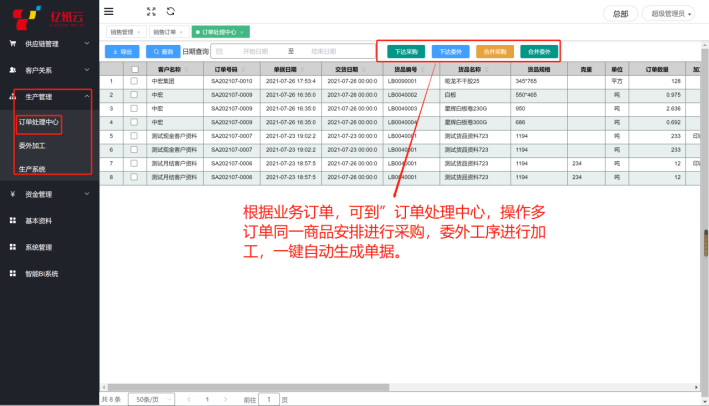Viewport: 709px width, 406px height.
Task: Close the 销售订单 tab with its x
Action: (180, 32)
